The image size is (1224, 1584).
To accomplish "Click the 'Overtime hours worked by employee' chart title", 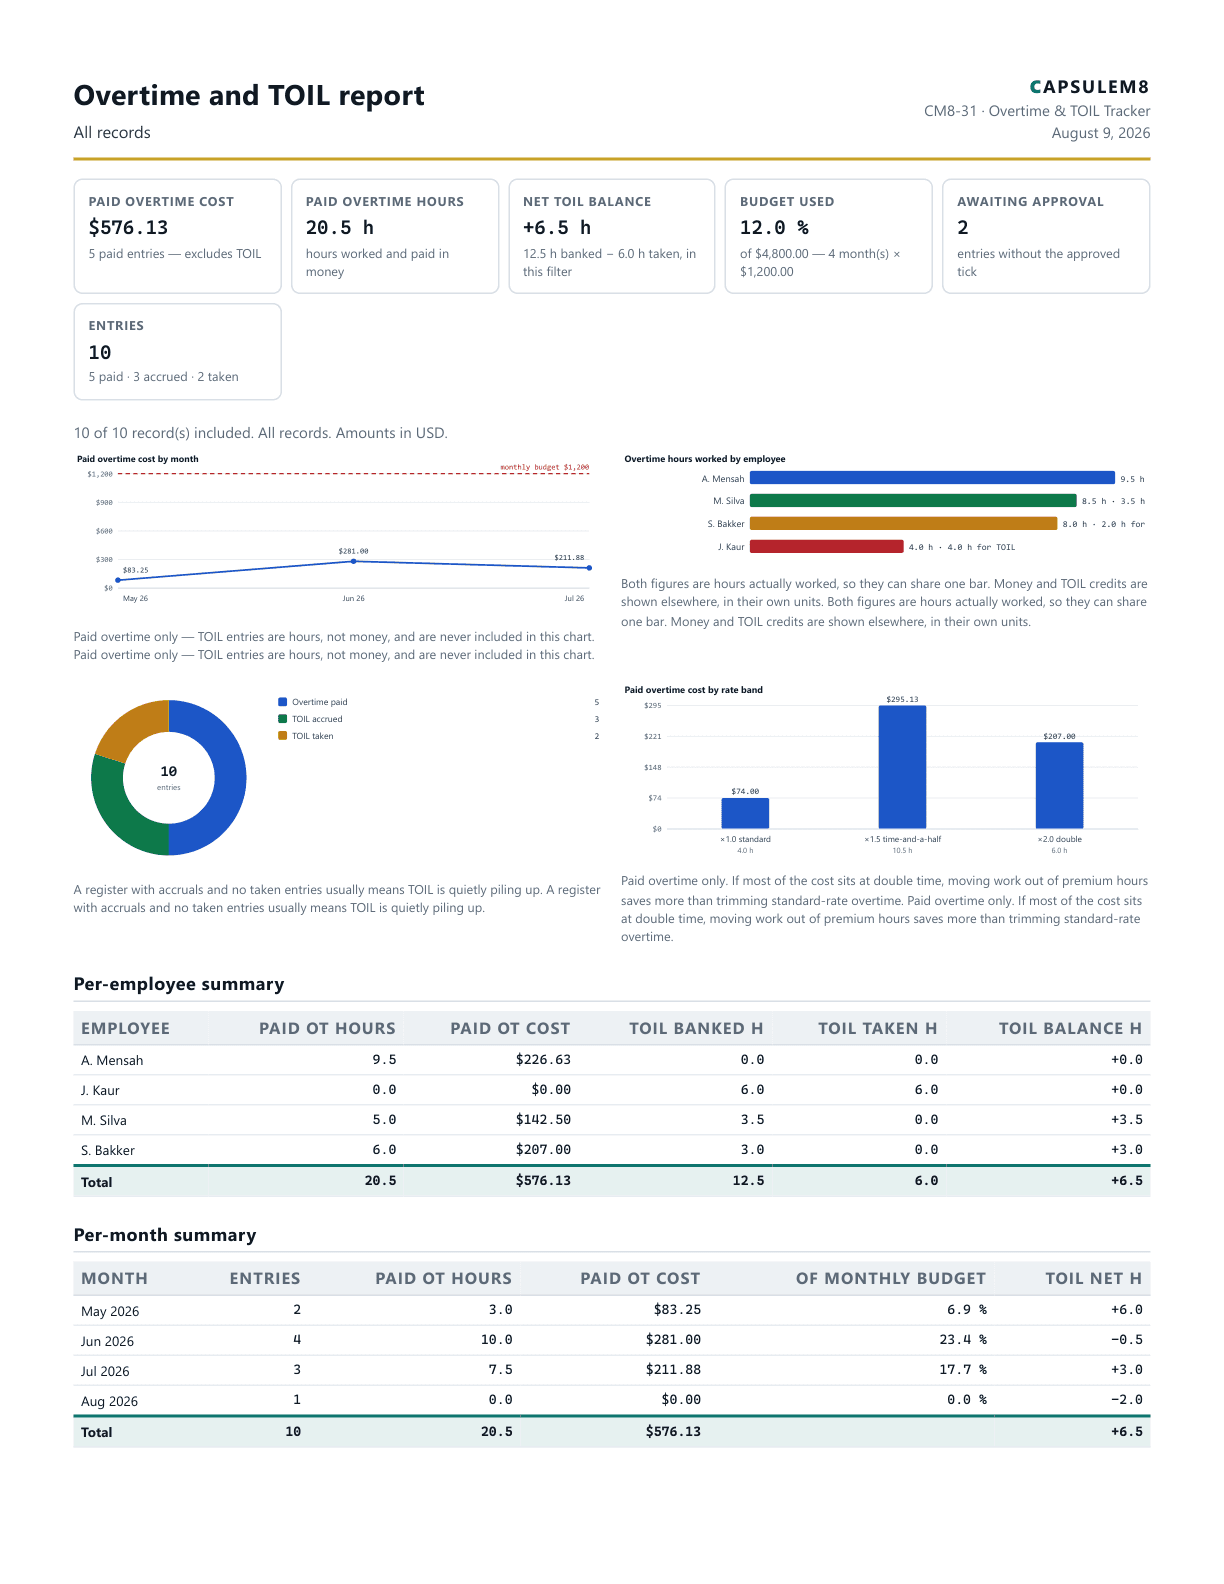I will point(705,459).
